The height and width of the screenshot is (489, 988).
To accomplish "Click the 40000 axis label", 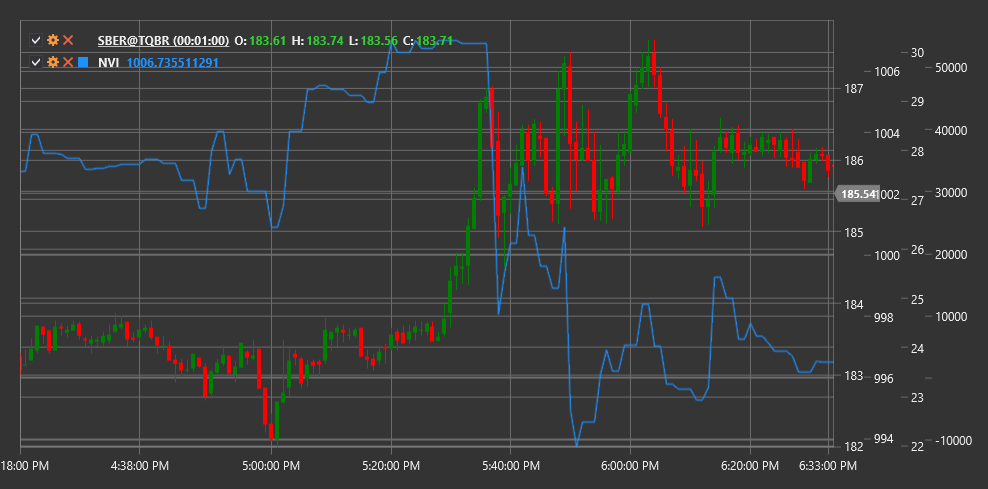I will tap(953, 130).
